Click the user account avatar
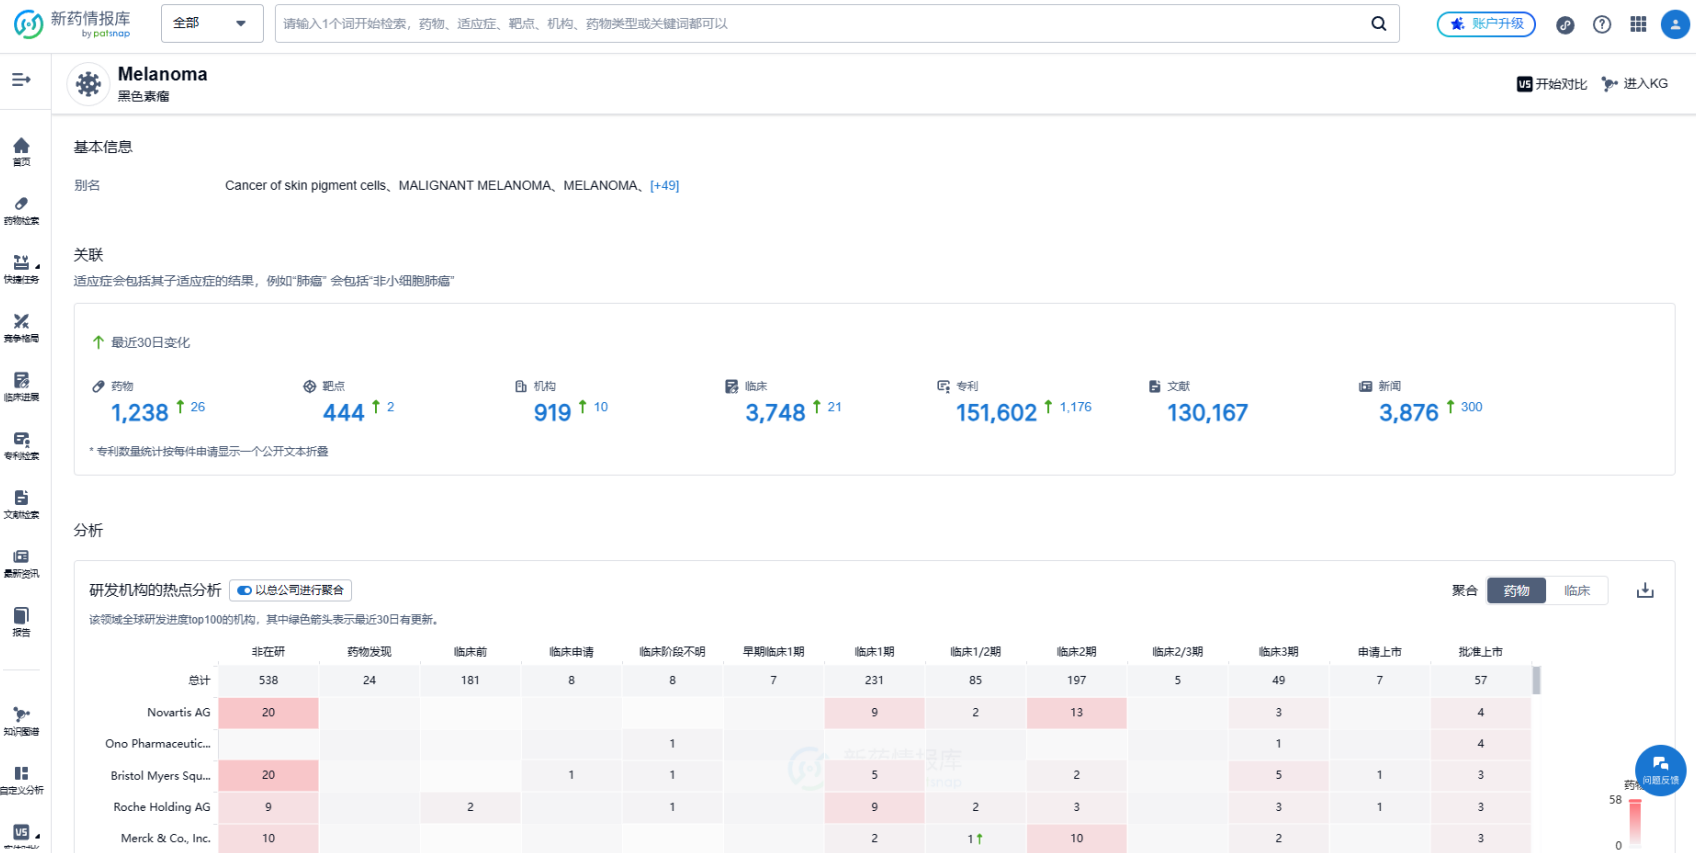Viewport: 1696px width, 853px height. [1675, 24]
